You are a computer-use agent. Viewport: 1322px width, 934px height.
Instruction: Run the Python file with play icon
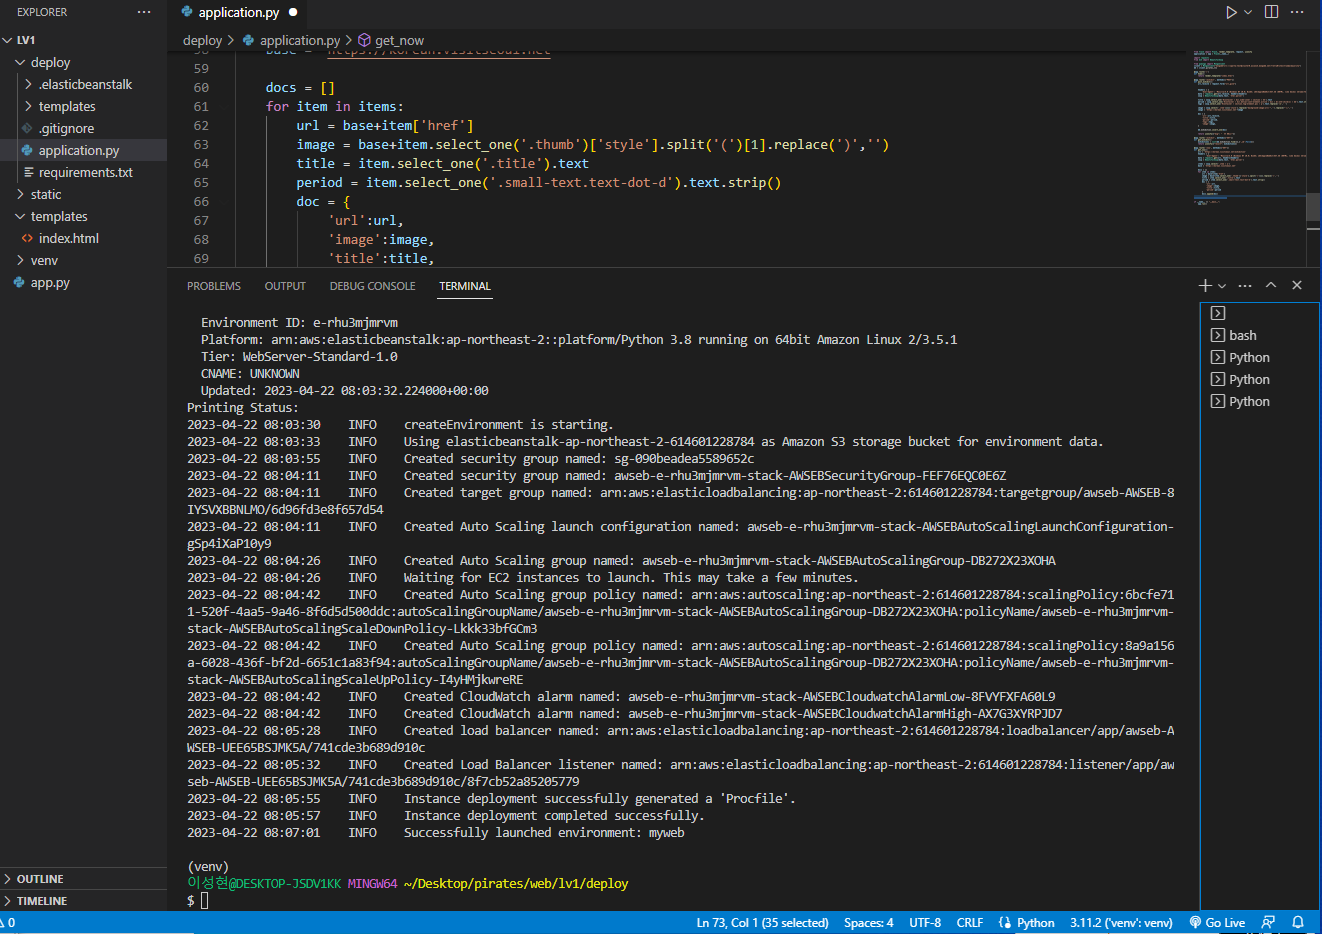point(1231,12)
